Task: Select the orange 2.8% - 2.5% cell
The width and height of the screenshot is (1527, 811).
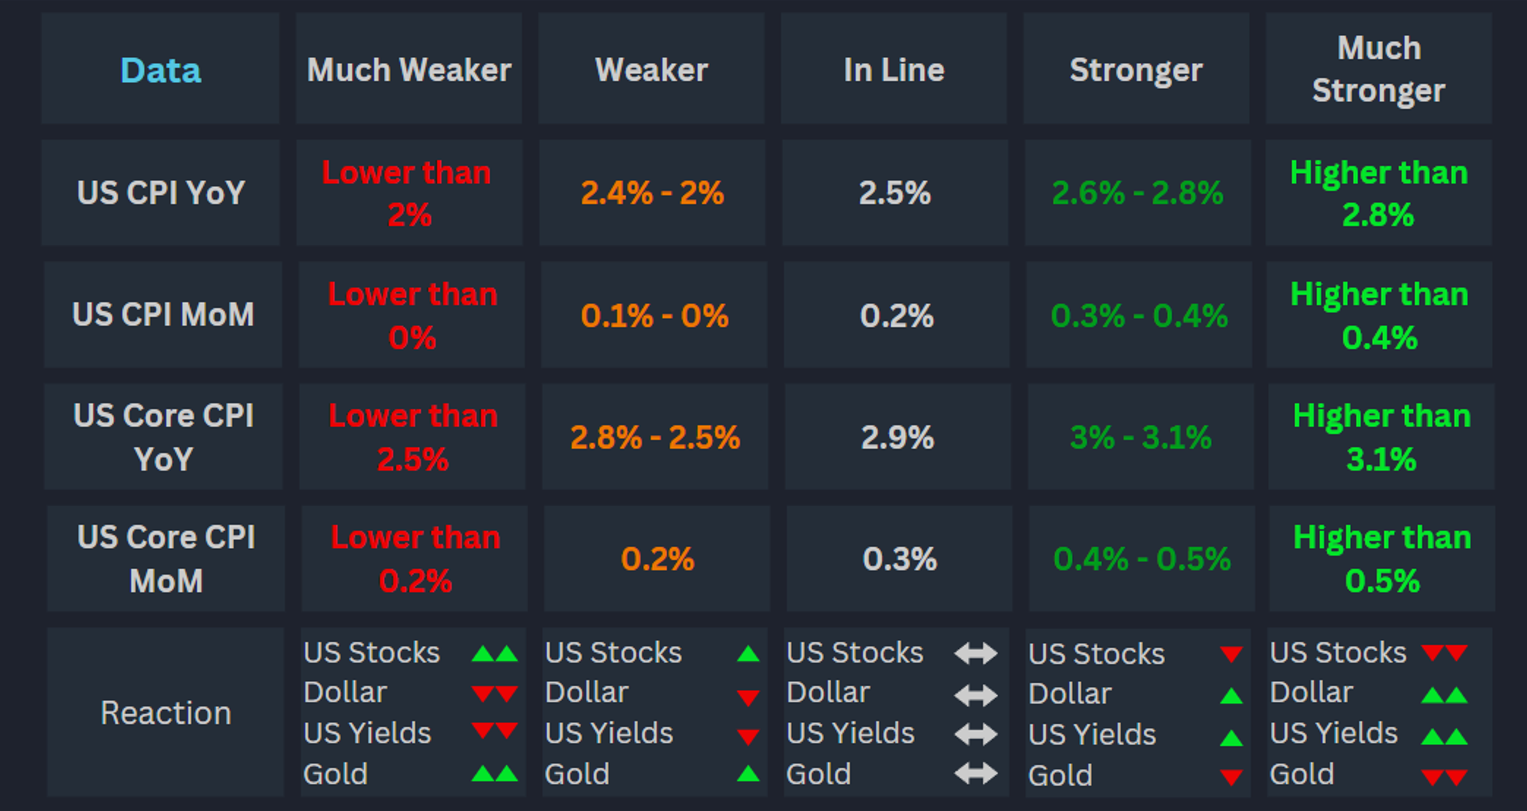Action: tap(655, 438)
